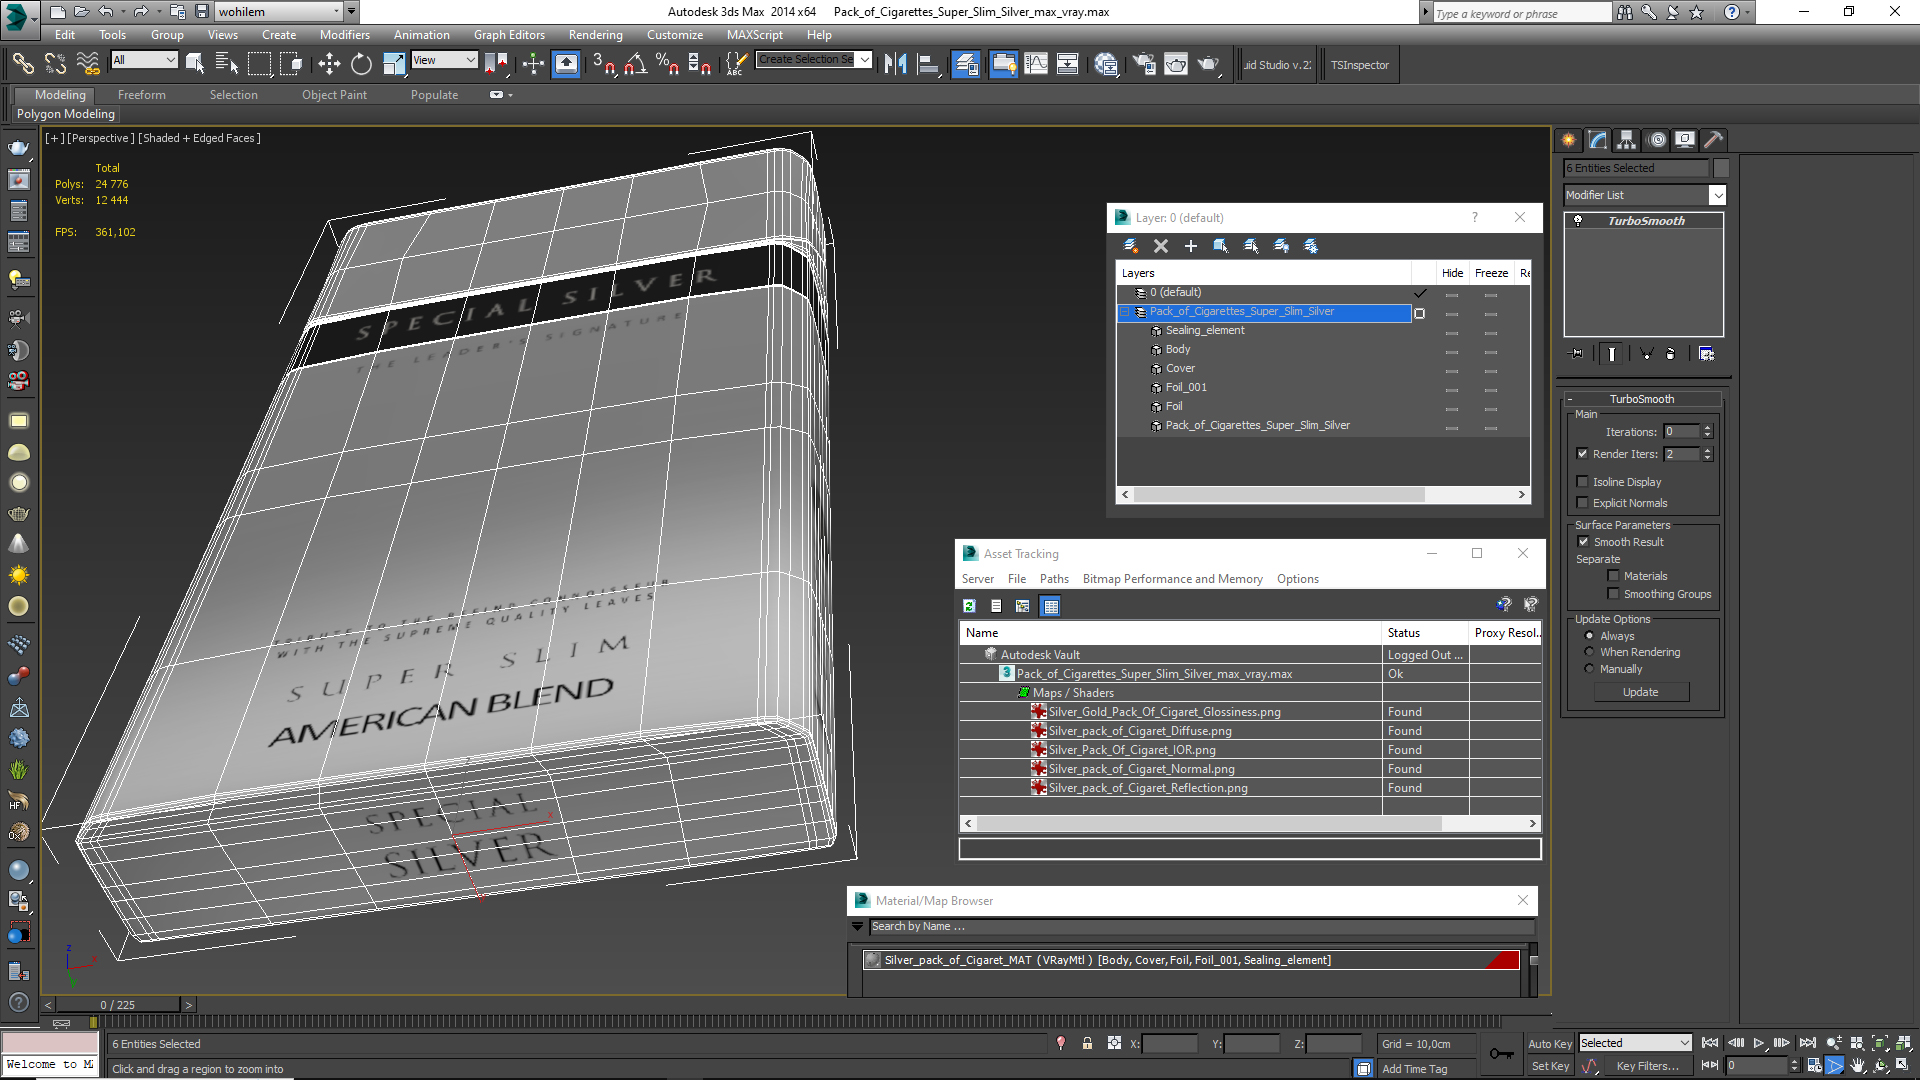This screenshot has height=1080, width=1920.
Task: Open the Utilities hammer panel tab
Action: click(1713, 140)
